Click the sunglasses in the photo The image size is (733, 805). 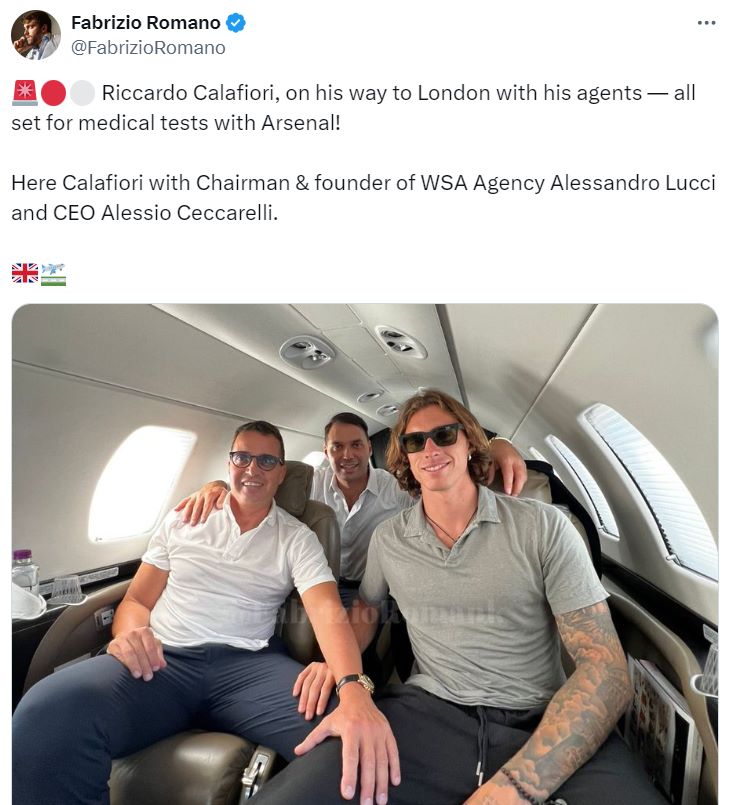click(x=432, y=438)
